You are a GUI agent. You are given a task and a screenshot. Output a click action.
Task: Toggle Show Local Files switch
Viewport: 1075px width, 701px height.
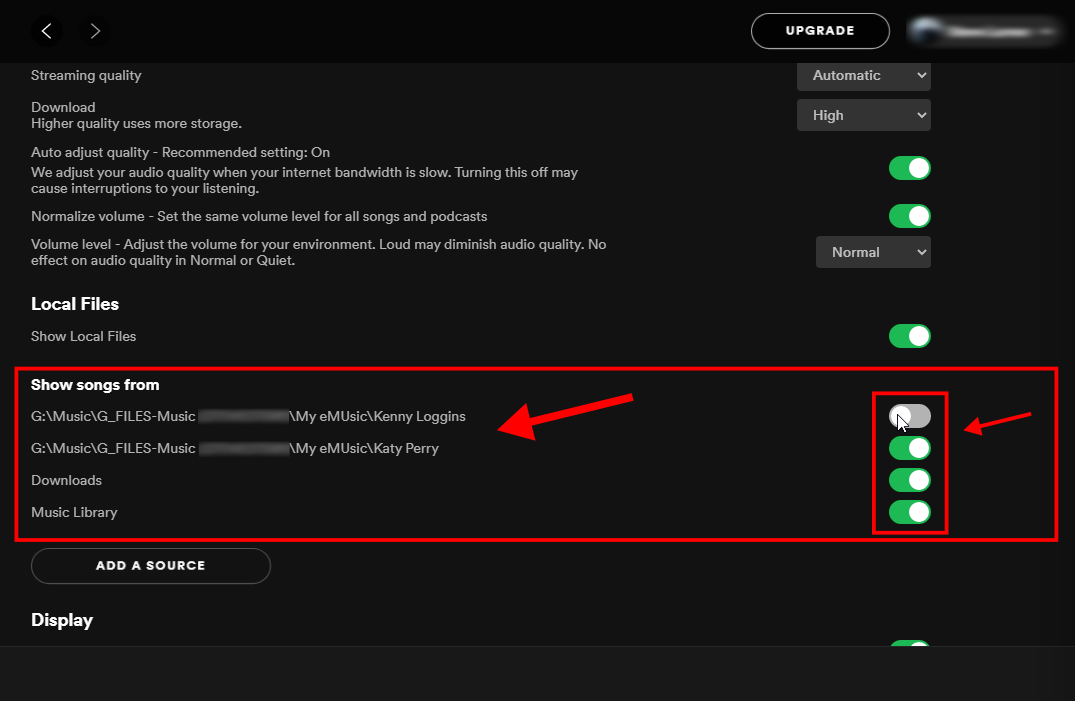pos(909,336)
